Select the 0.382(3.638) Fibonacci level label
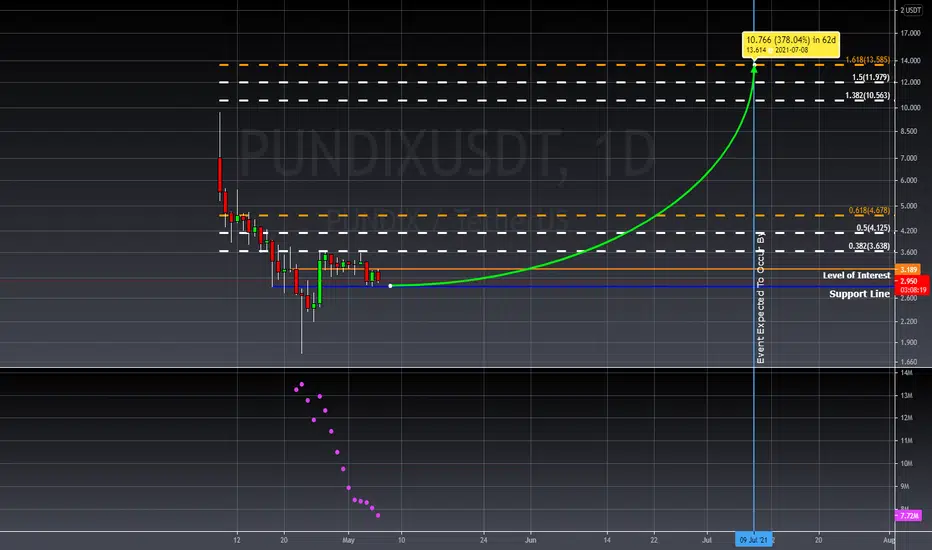This screenshot has height=550, width=932. tap(869, 246)
